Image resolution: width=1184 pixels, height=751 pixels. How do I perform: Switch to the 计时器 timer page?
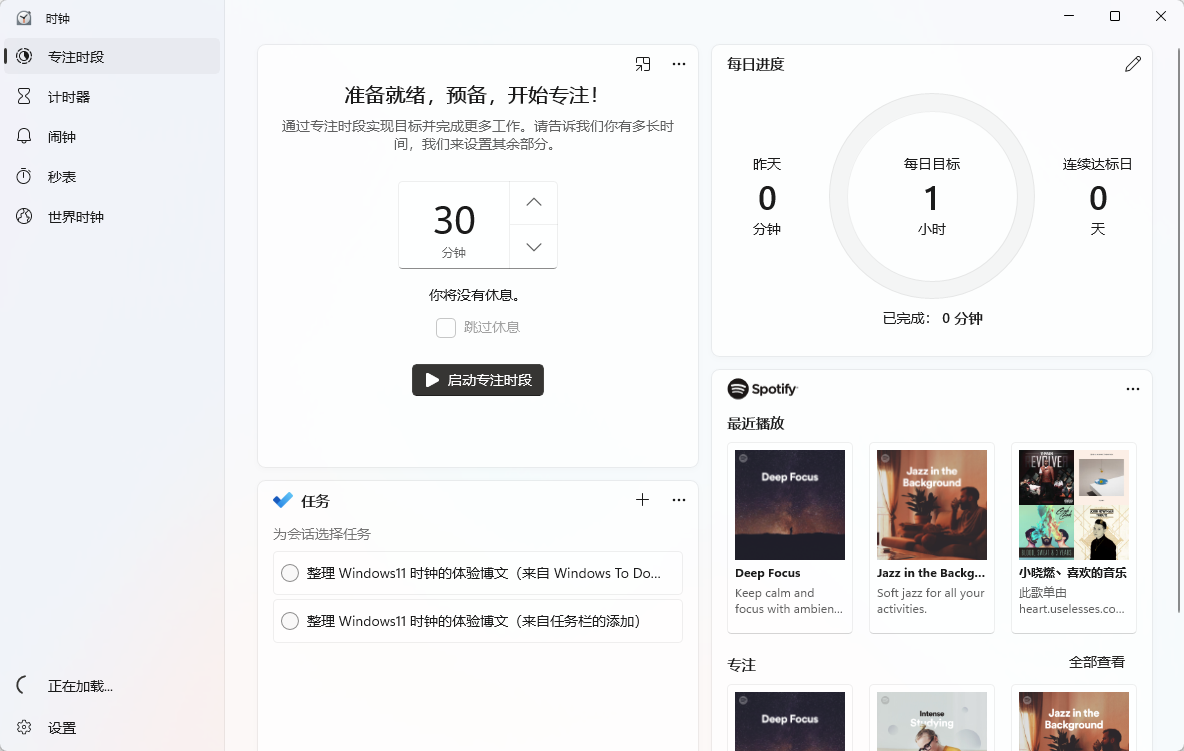[112, 97]
